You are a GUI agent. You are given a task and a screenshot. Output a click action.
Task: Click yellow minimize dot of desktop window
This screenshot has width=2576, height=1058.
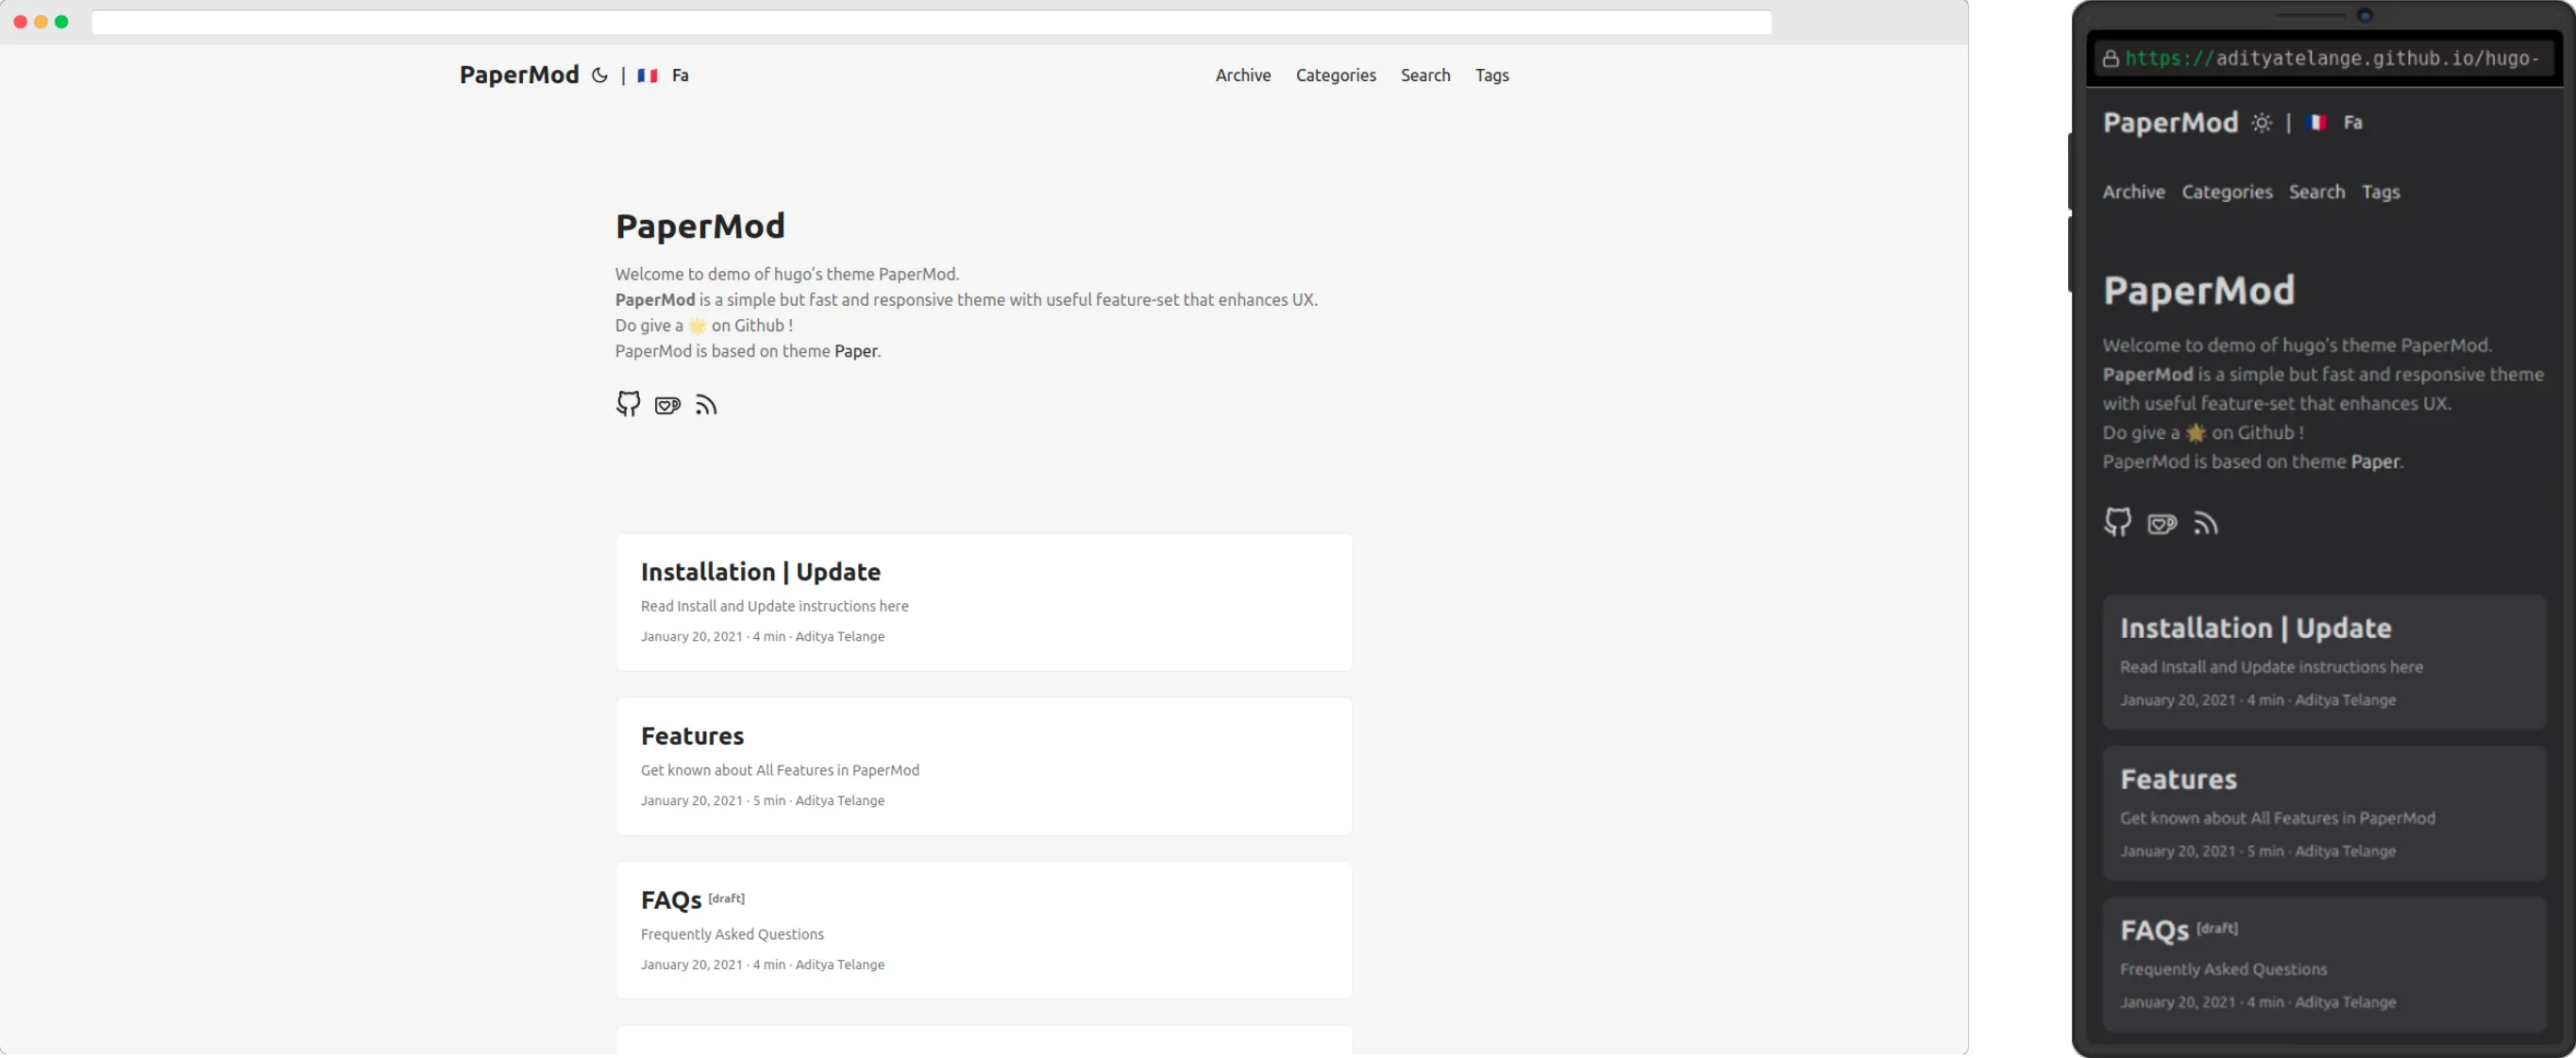point(41,22)
